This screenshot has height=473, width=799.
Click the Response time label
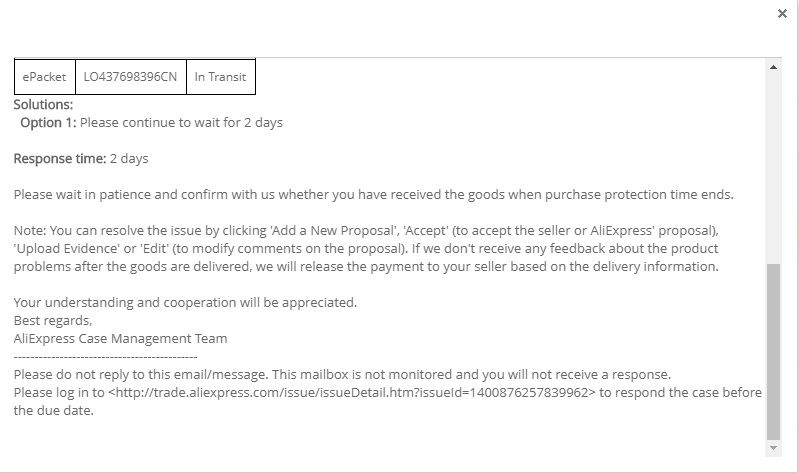point(59,158)
